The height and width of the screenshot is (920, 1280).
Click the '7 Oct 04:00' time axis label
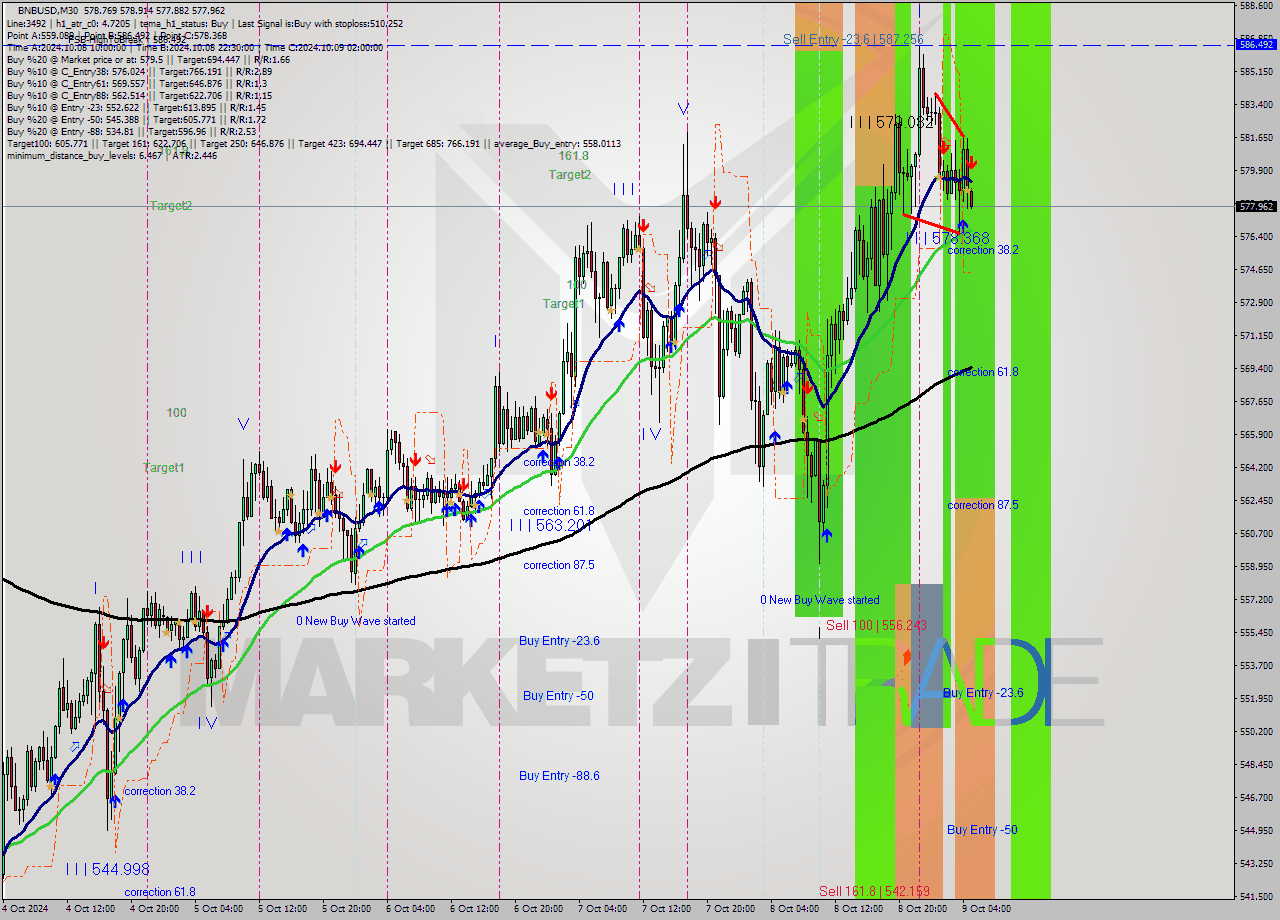pos(602,909)
